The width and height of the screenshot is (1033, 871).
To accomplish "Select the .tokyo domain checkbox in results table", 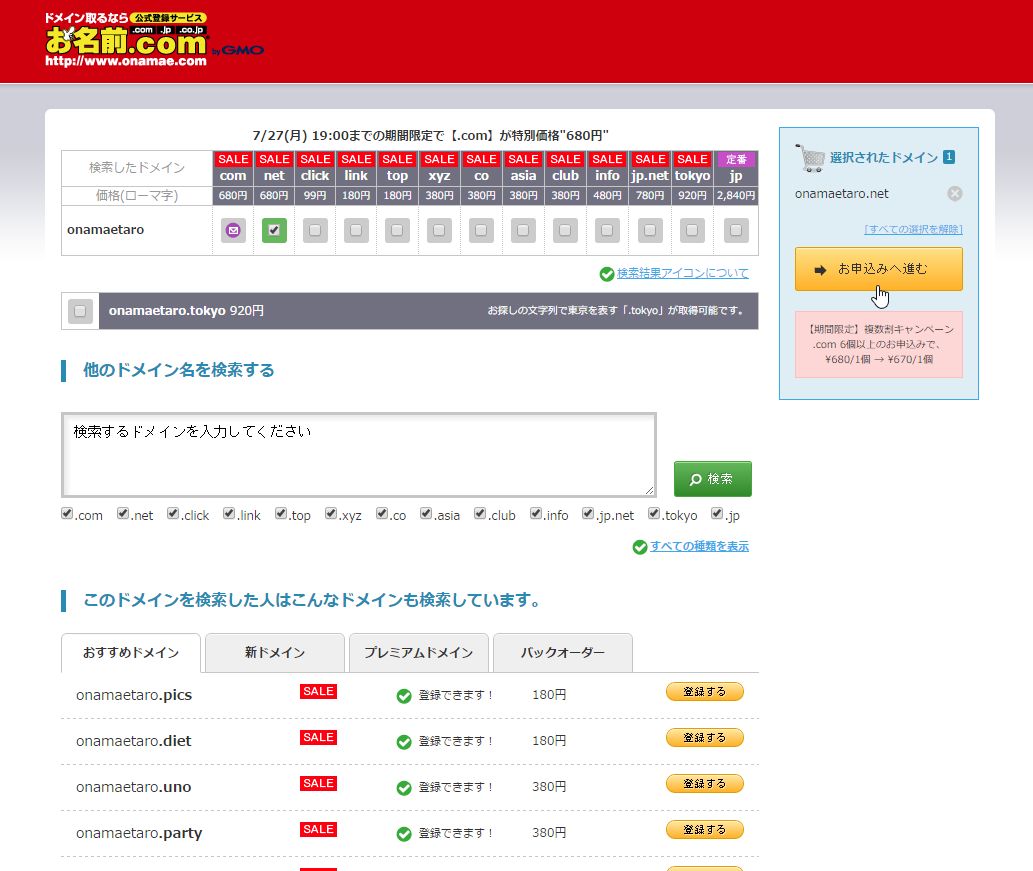I will (692, 230).
